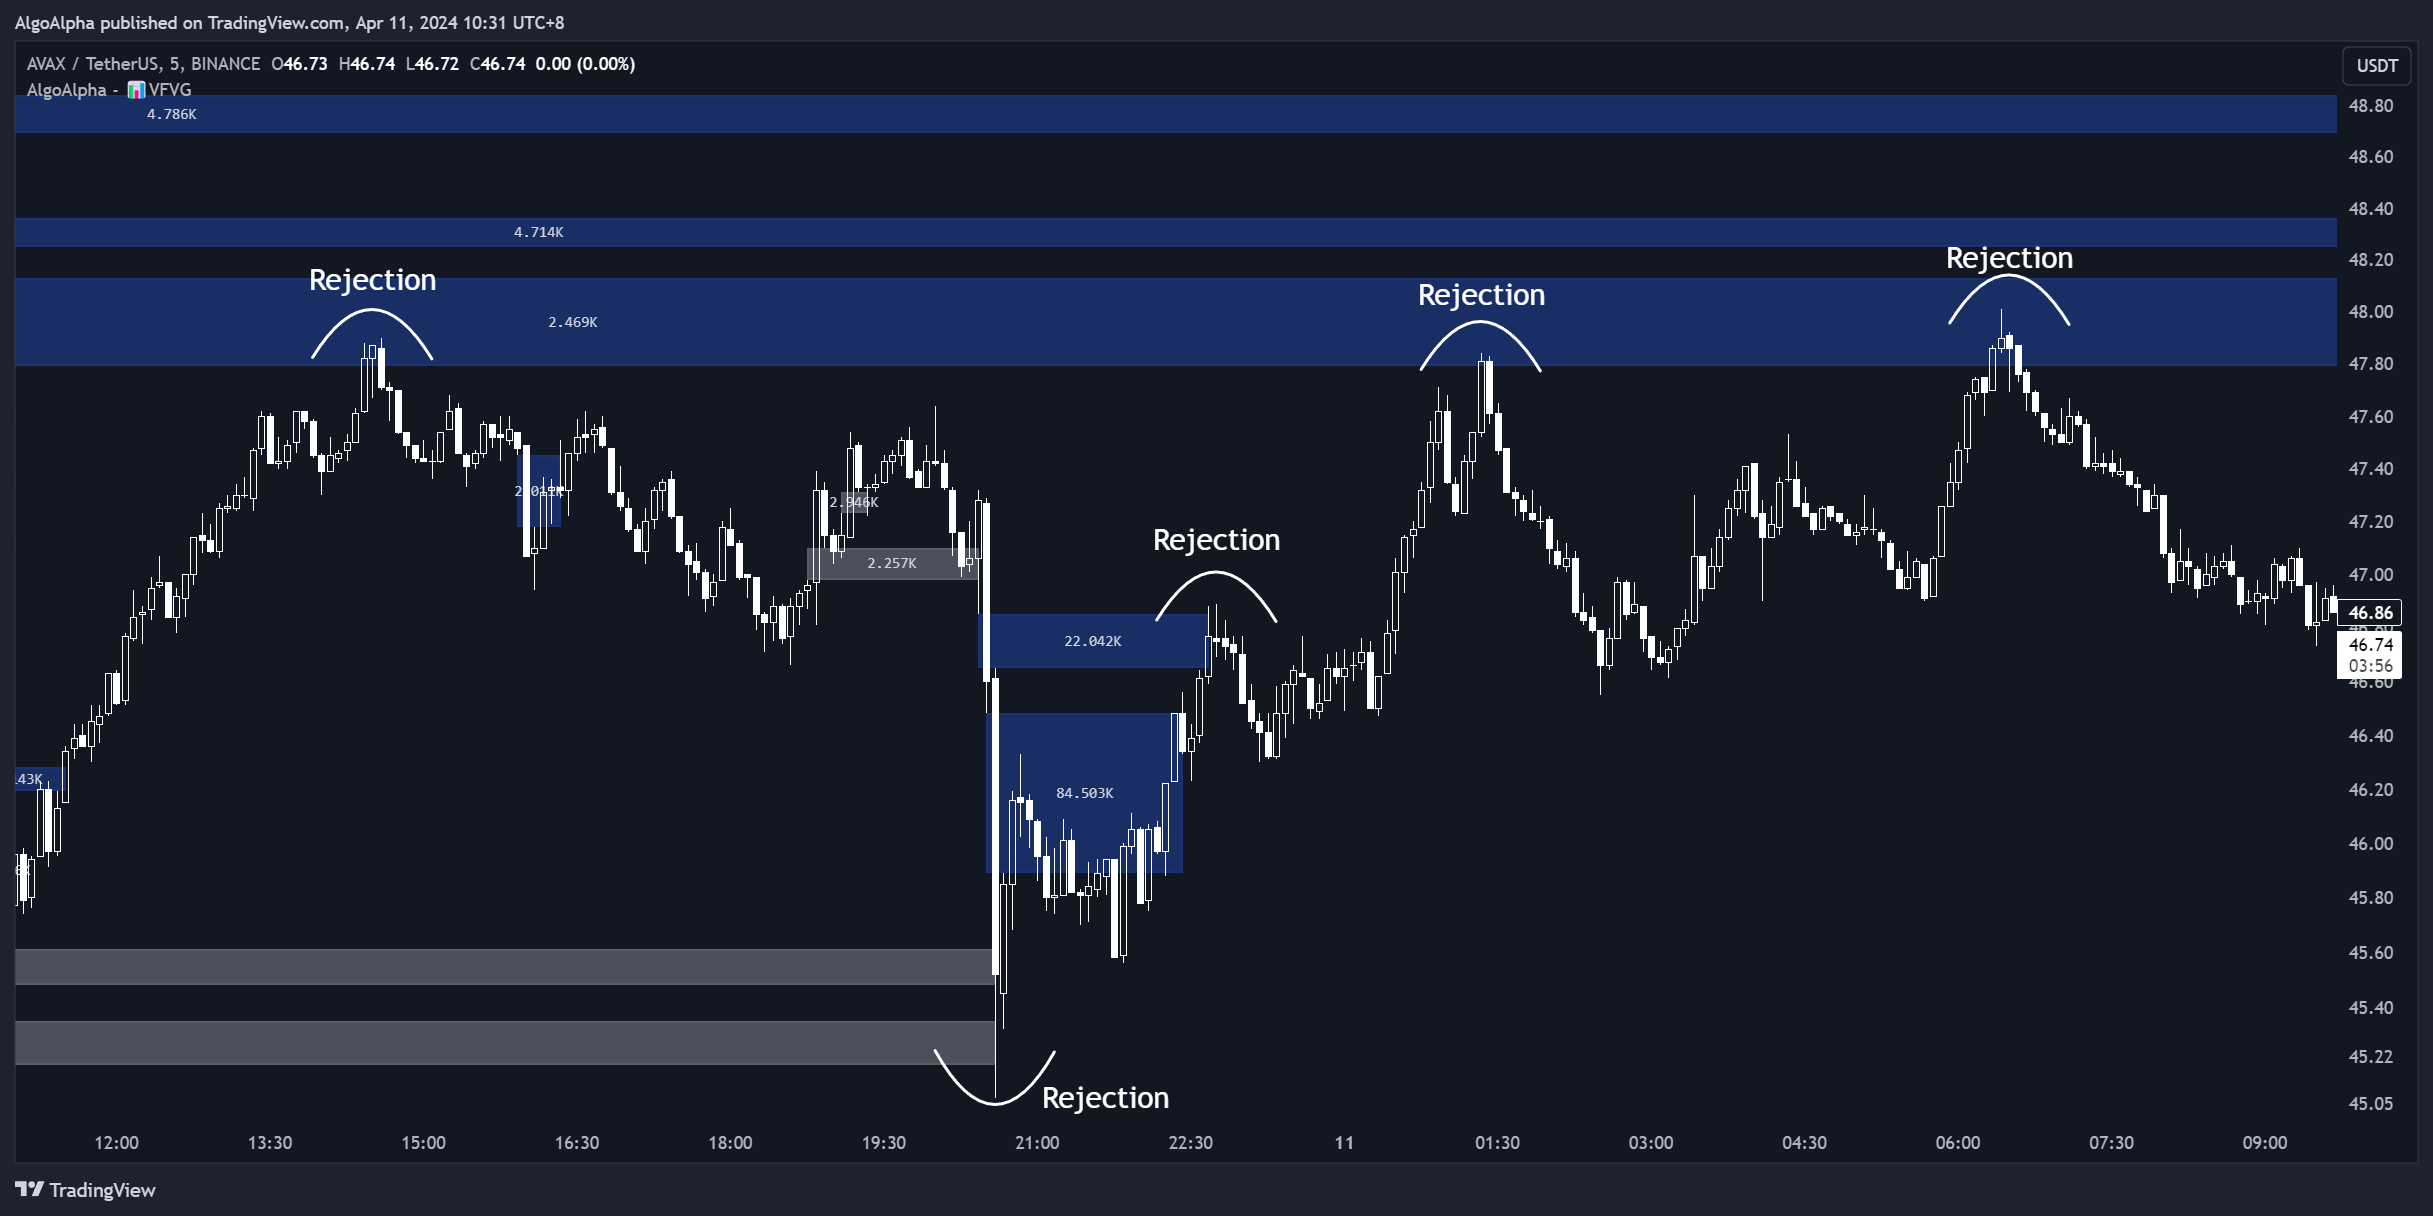
Task: Click the 46.40 price axis label
Action: click(x=2371, y=736)
